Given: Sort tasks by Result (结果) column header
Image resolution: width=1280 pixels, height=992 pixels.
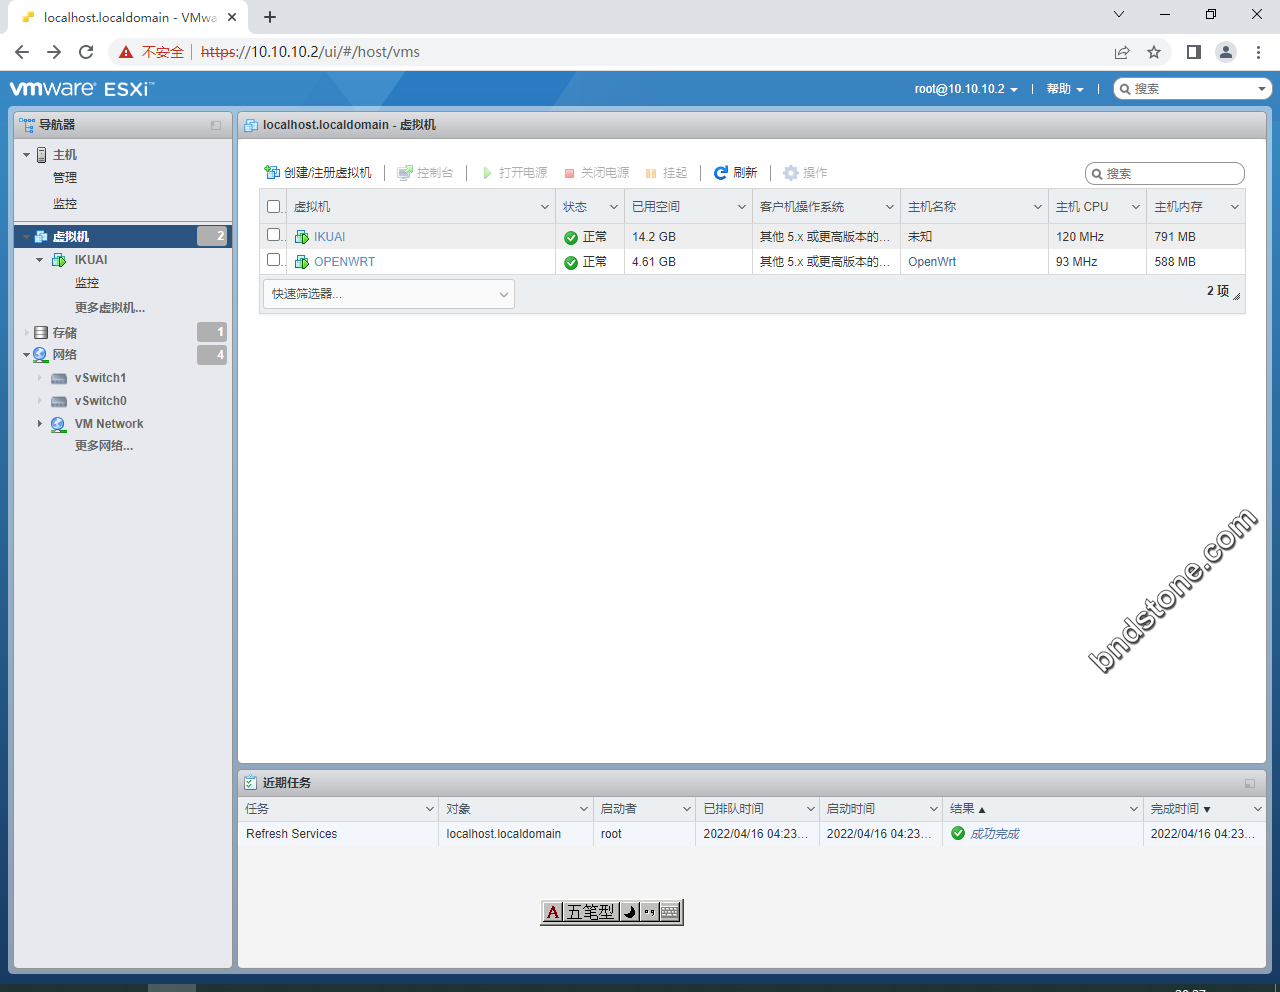Looking at the screenshot, I should (x=1043, y=809).
